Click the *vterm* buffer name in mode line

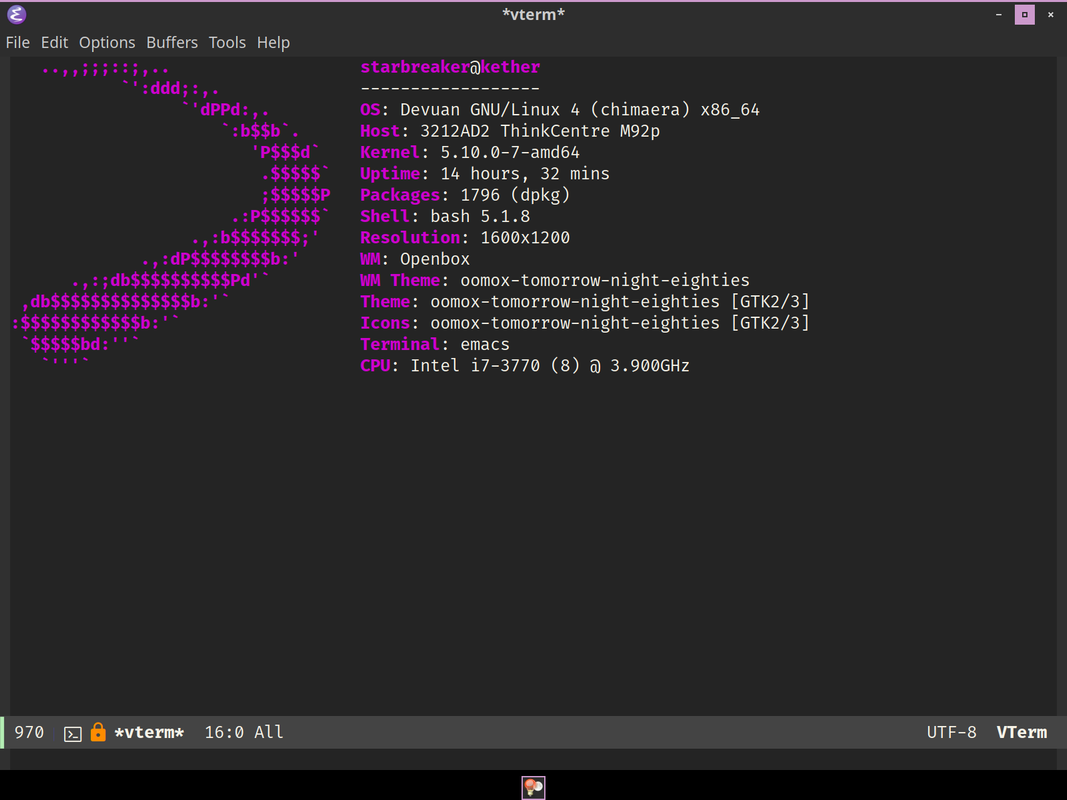click(x=149, y=733)
